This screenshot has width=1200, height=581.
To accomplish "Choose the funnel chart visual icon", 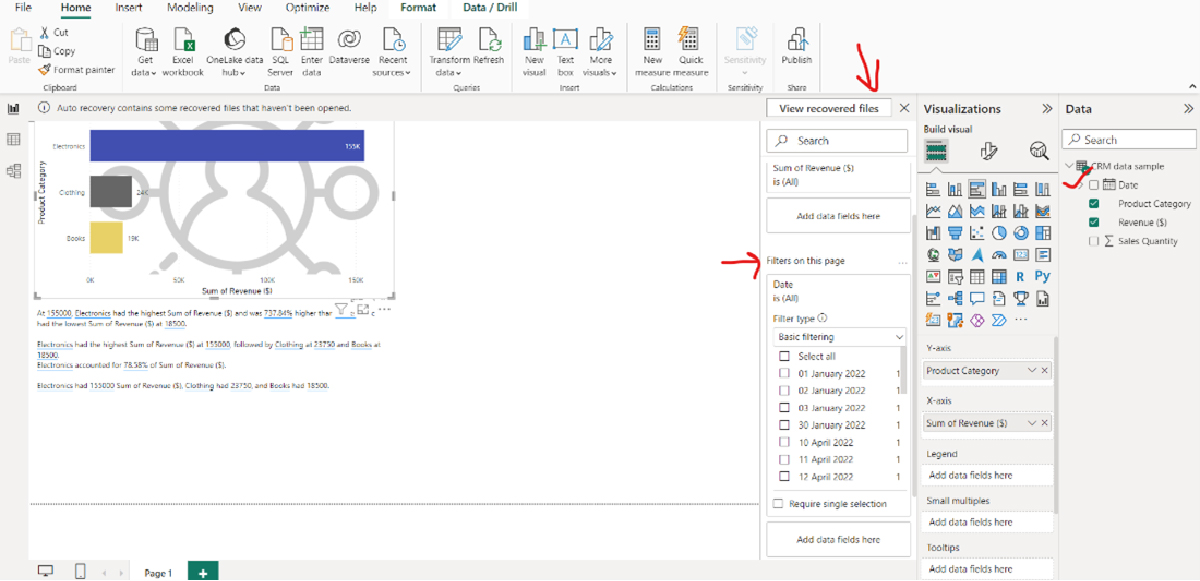I will [x=955, y=232].
